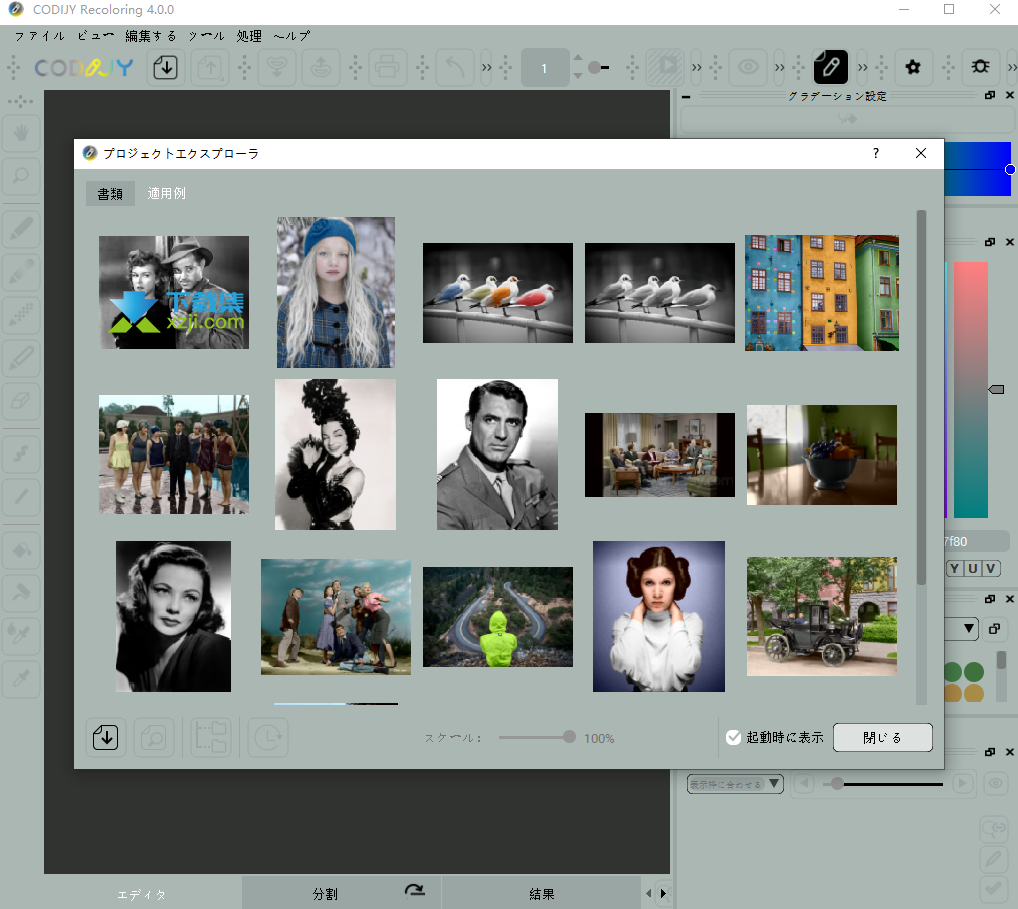Open the ビュー menu

[95, 36]
